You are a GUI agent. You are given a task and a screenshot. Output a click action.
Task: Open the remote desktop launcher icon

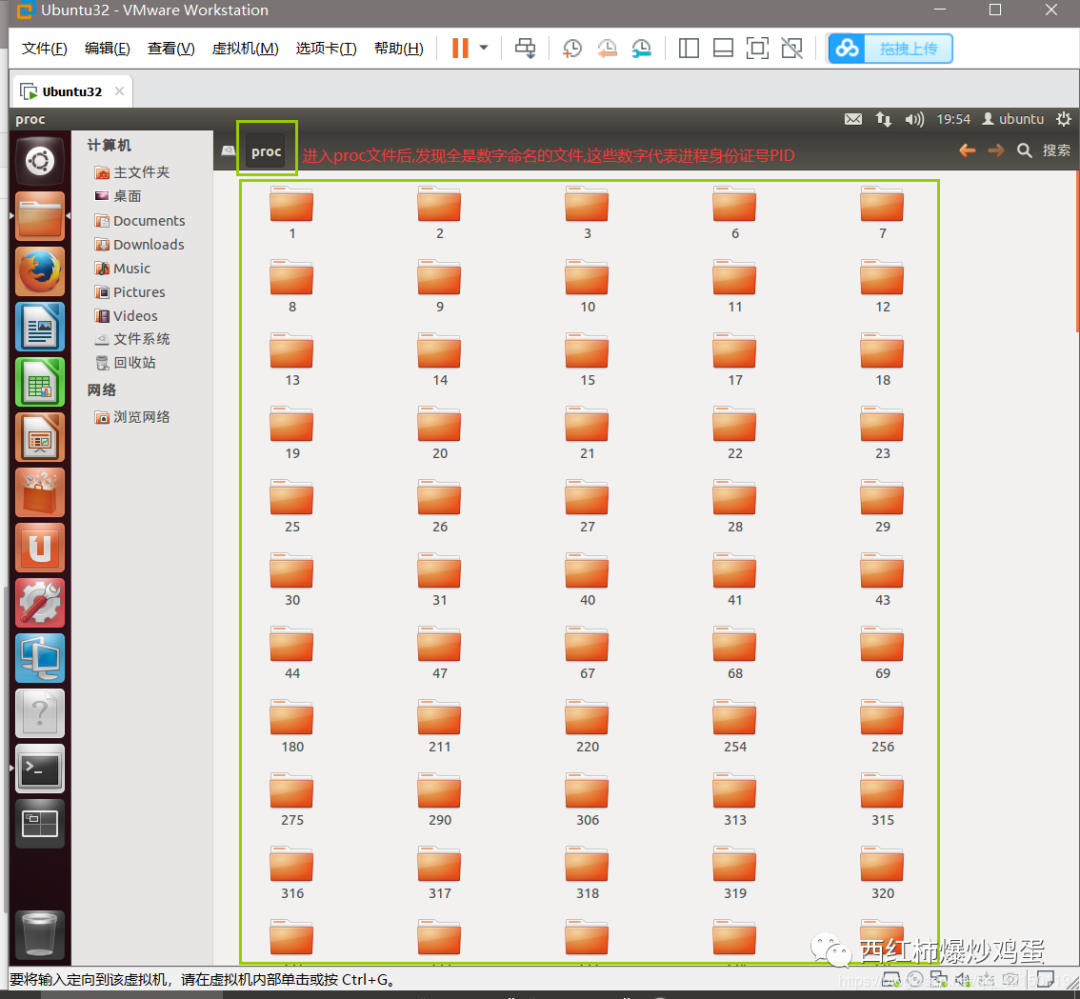click(40, 658)
